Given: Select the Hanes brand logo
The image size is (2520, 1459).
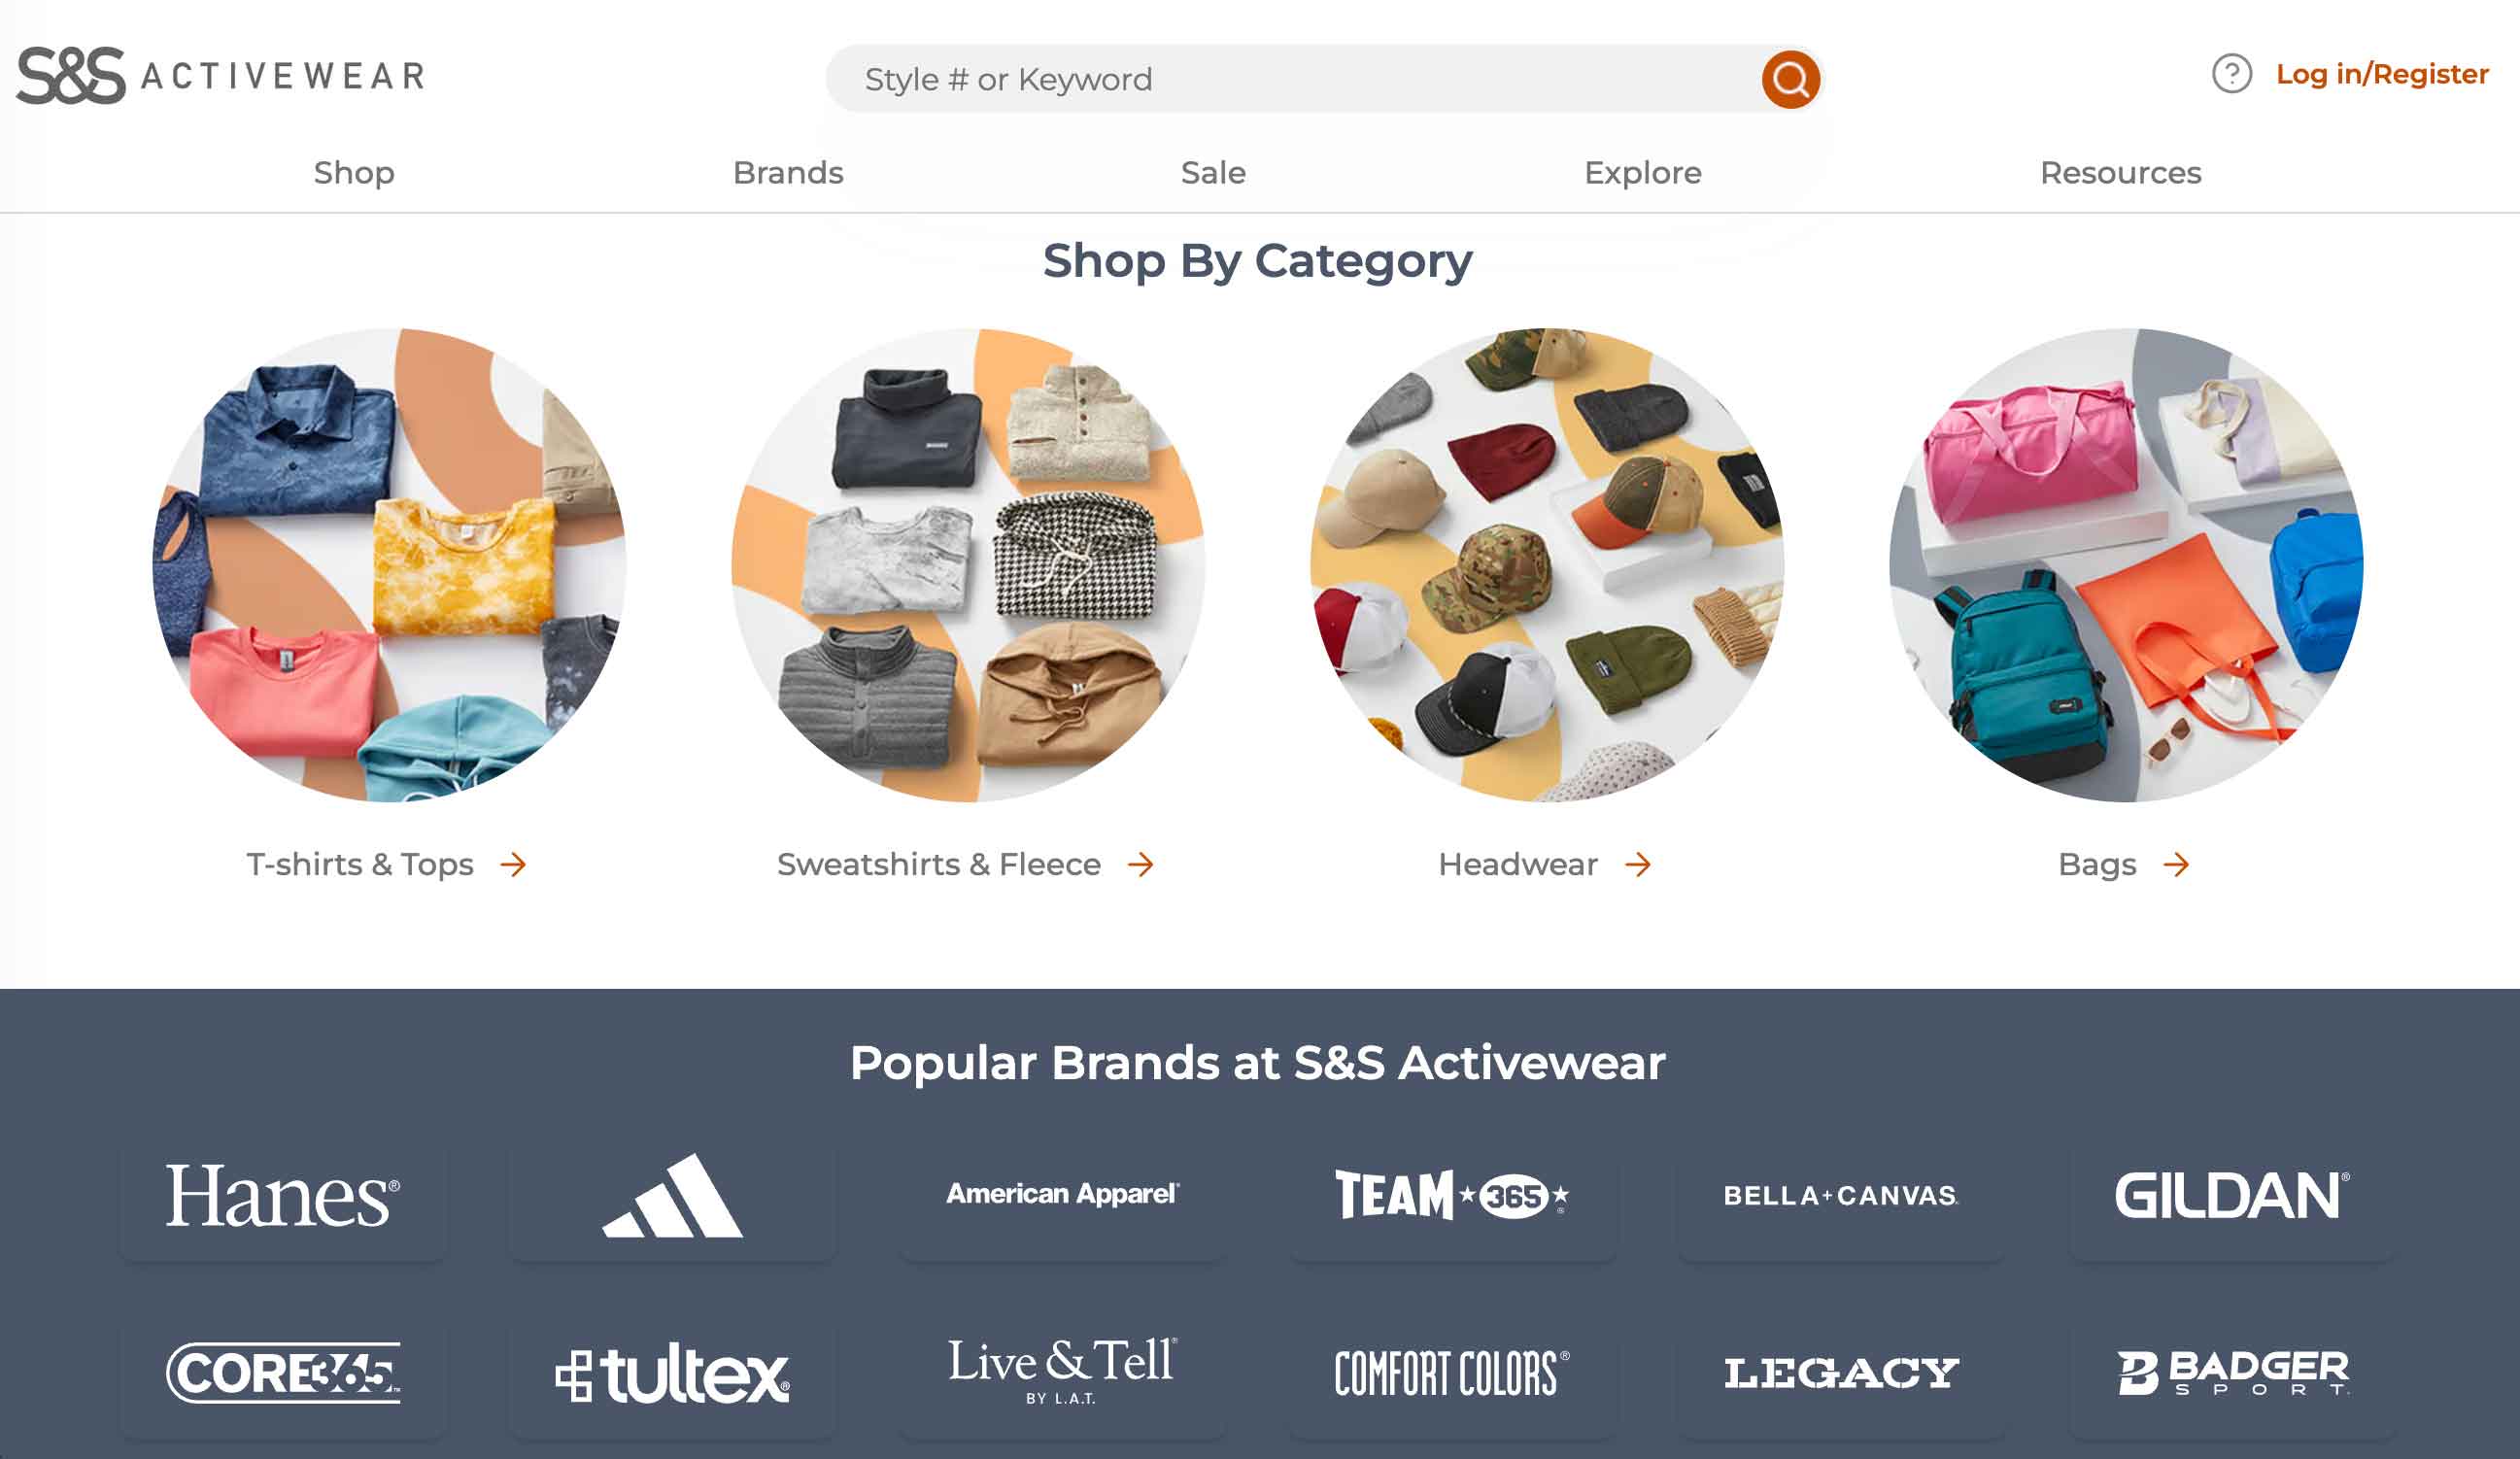Looking at the screenshot, I should click(283, 1196).
